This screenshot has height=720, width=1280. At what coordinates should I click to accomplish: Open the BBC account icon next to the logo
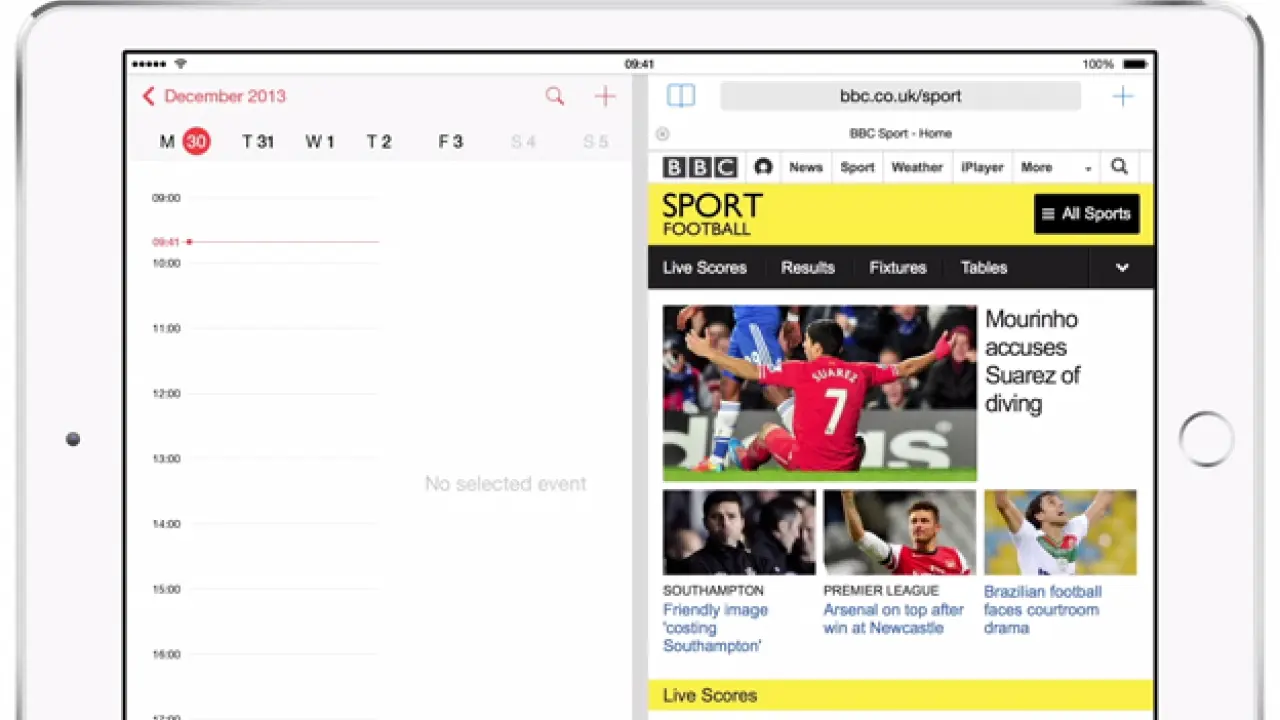(763, 167)
